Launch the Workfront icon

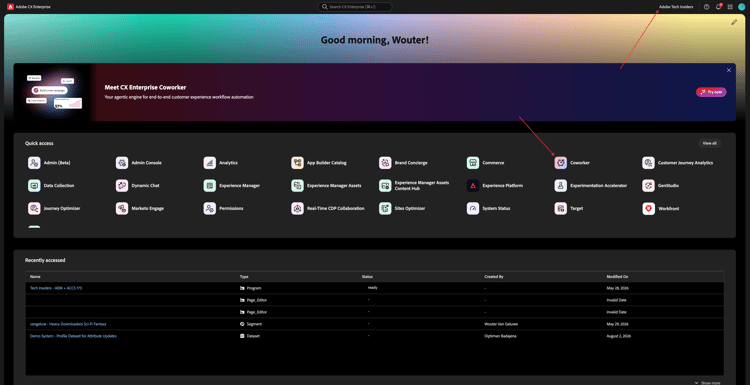point(649,209)
